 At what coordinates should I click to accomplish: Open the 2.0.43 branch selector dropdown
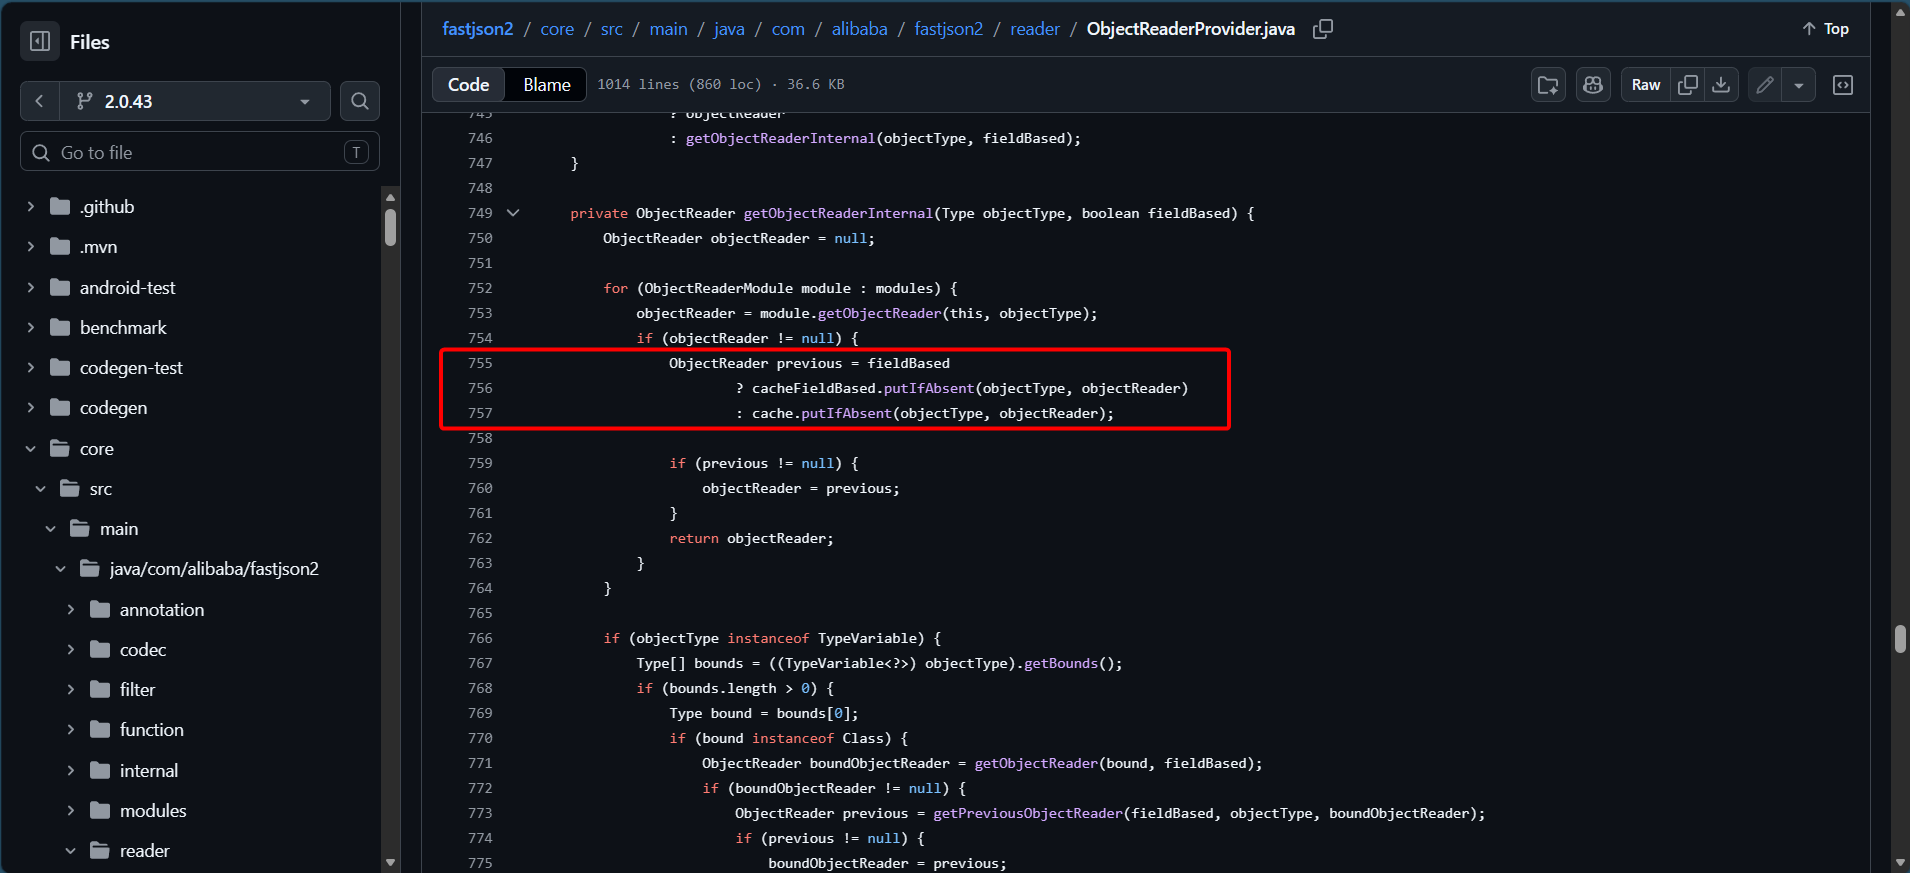(194, 101)
